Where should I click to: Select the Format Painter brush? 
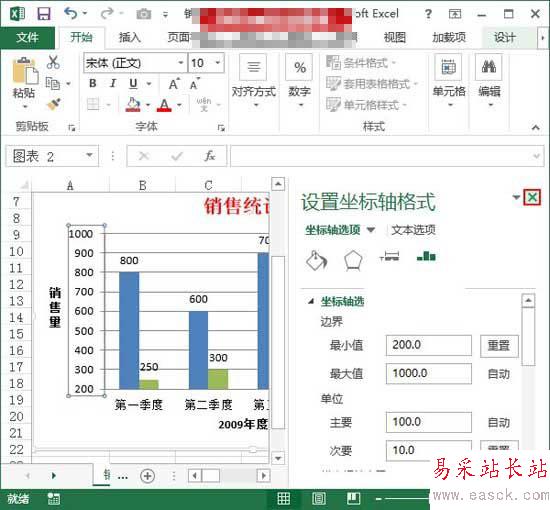tap(53, 104)
